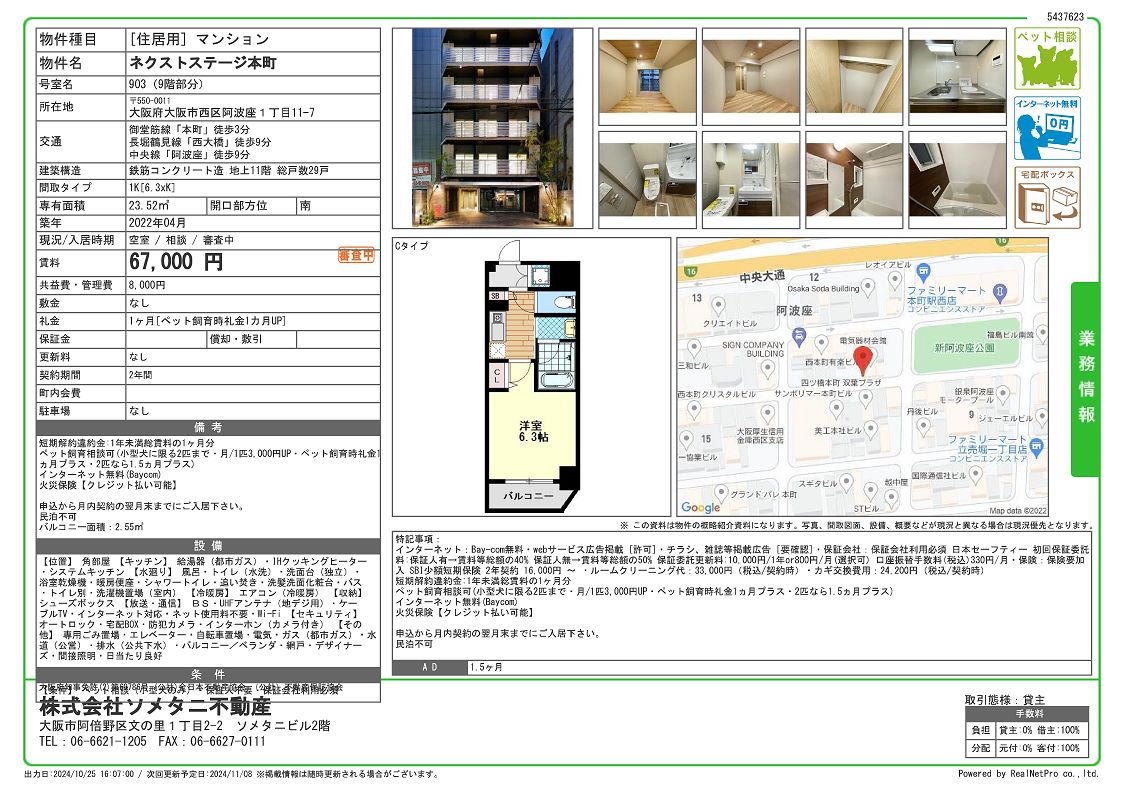Open the bathroom shower photo
The width and height of the screenshot is (1121, 790).
point(854,179)
